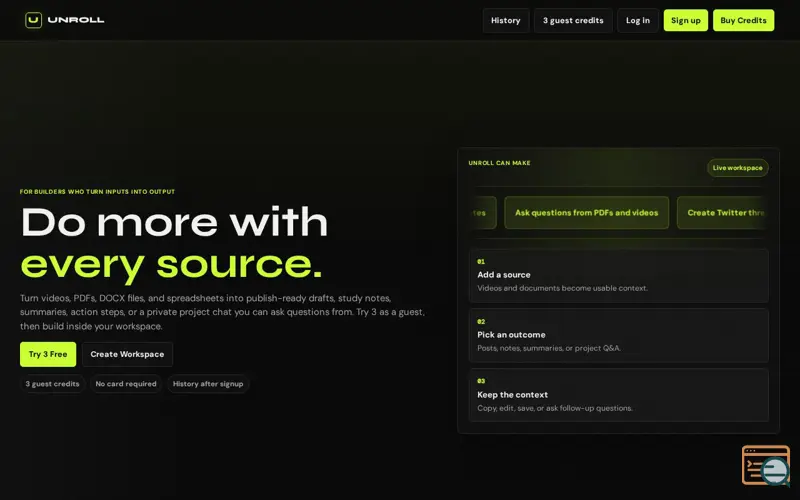Select the Create Twitter threads chip

(723, 213)
